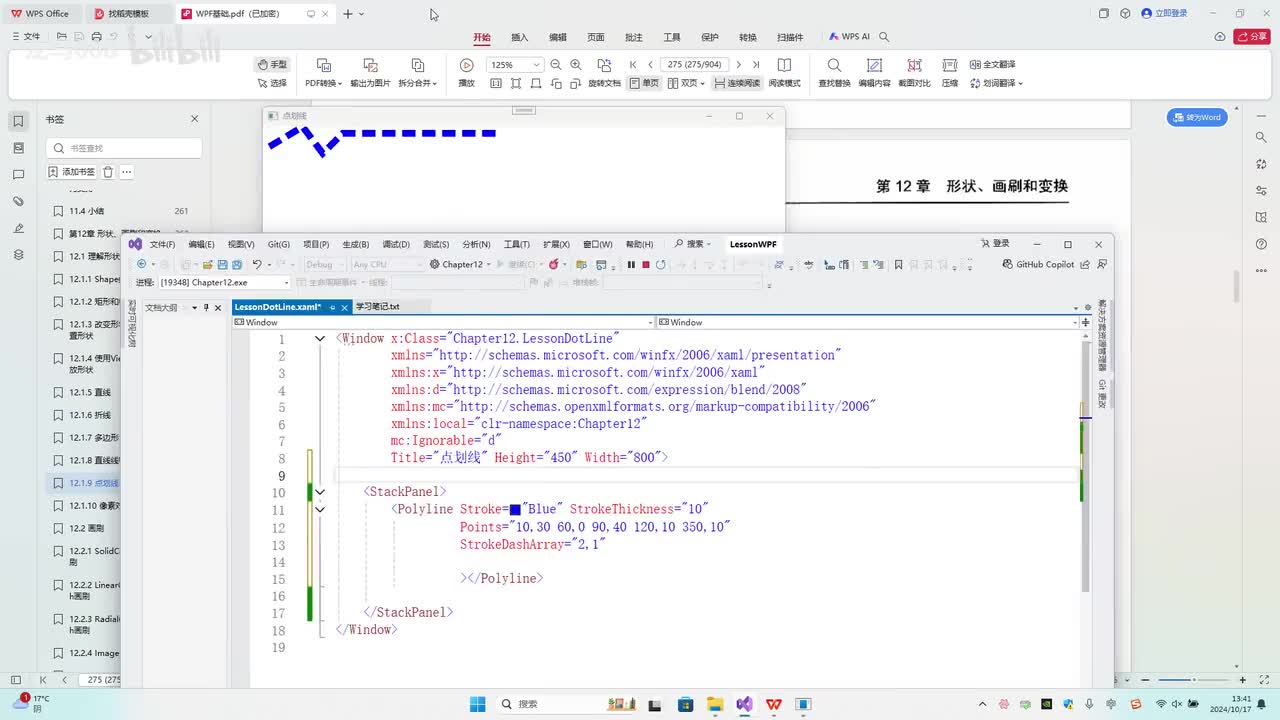This screenshot has width=1280, height=720.
Task: Toggle Continuous Reading (连续阅读) mode
Action: tap(736, 83)
